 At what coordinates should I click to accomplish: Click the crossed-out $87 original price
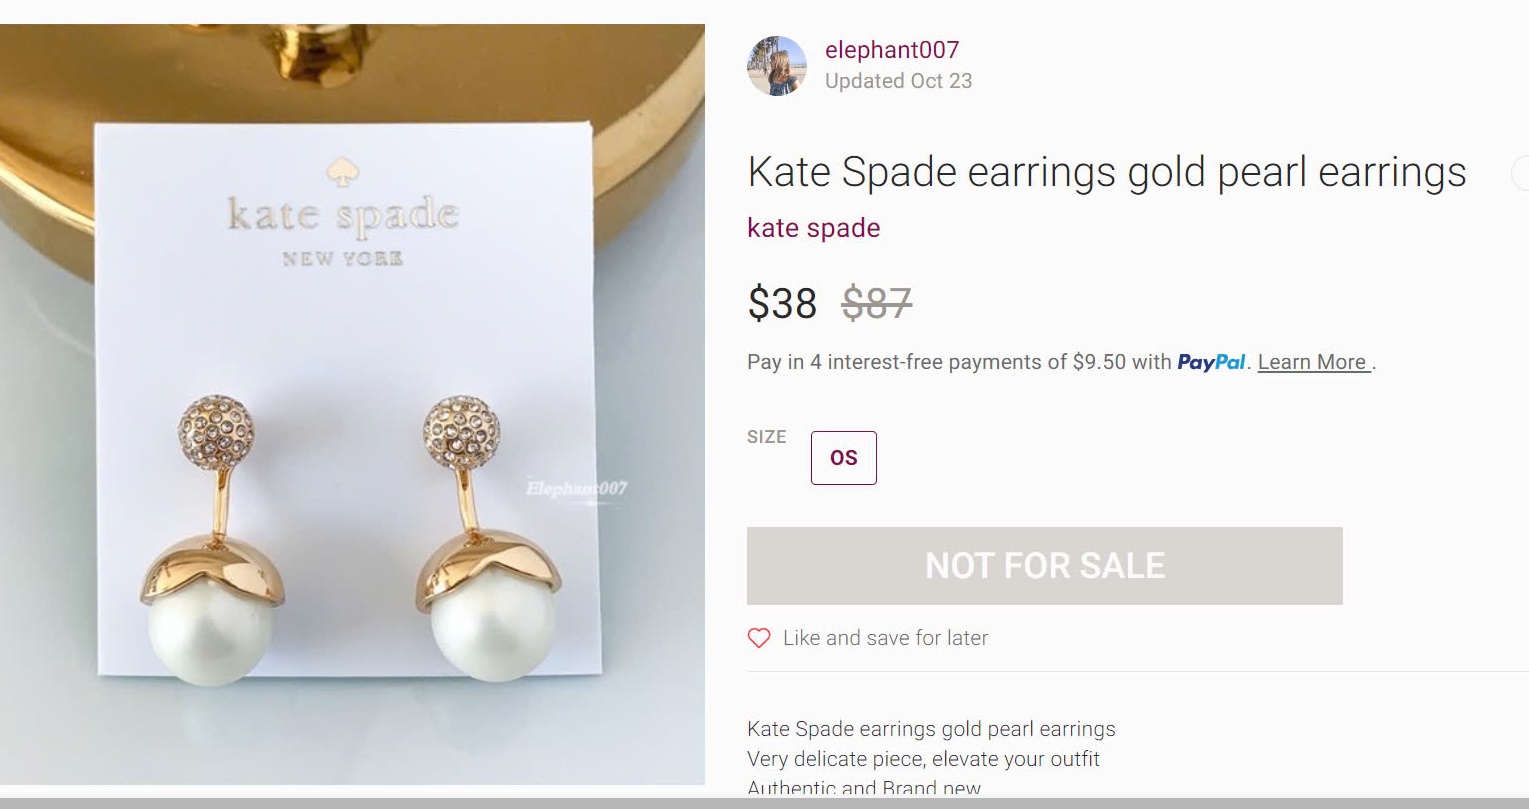point(876,303)
